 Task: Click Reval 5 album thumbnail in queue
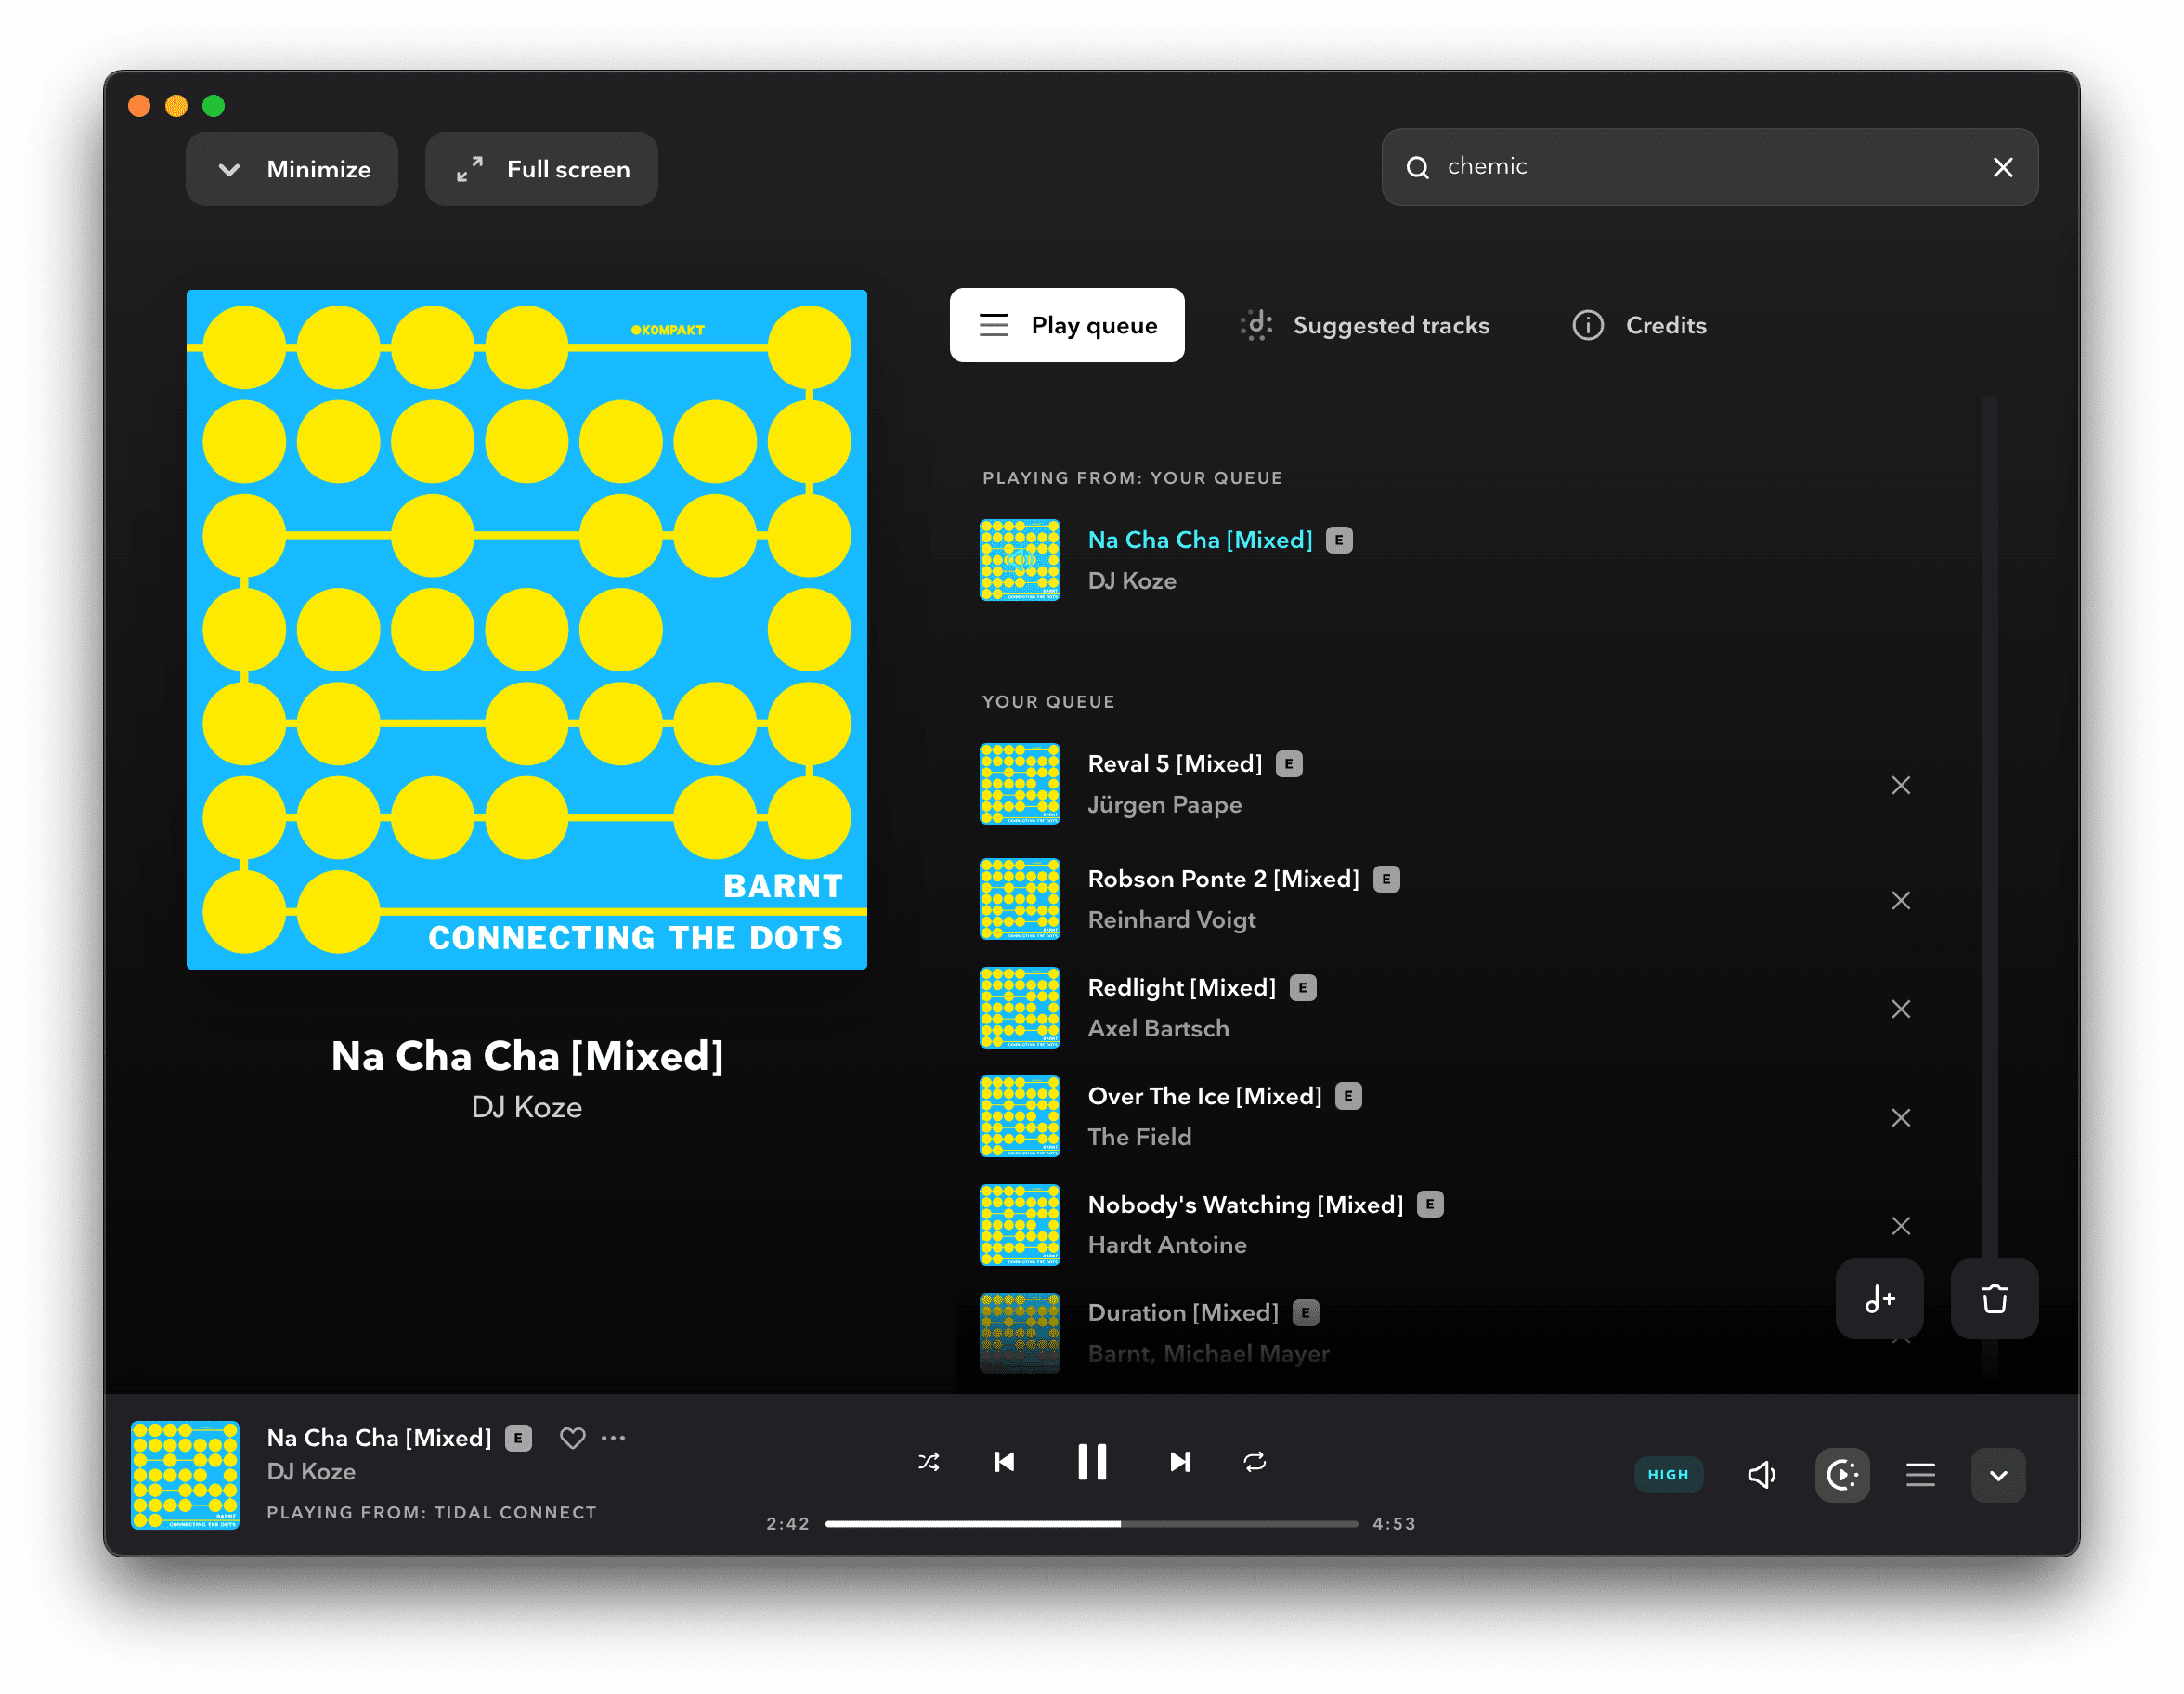click(x=1020, y=784)
